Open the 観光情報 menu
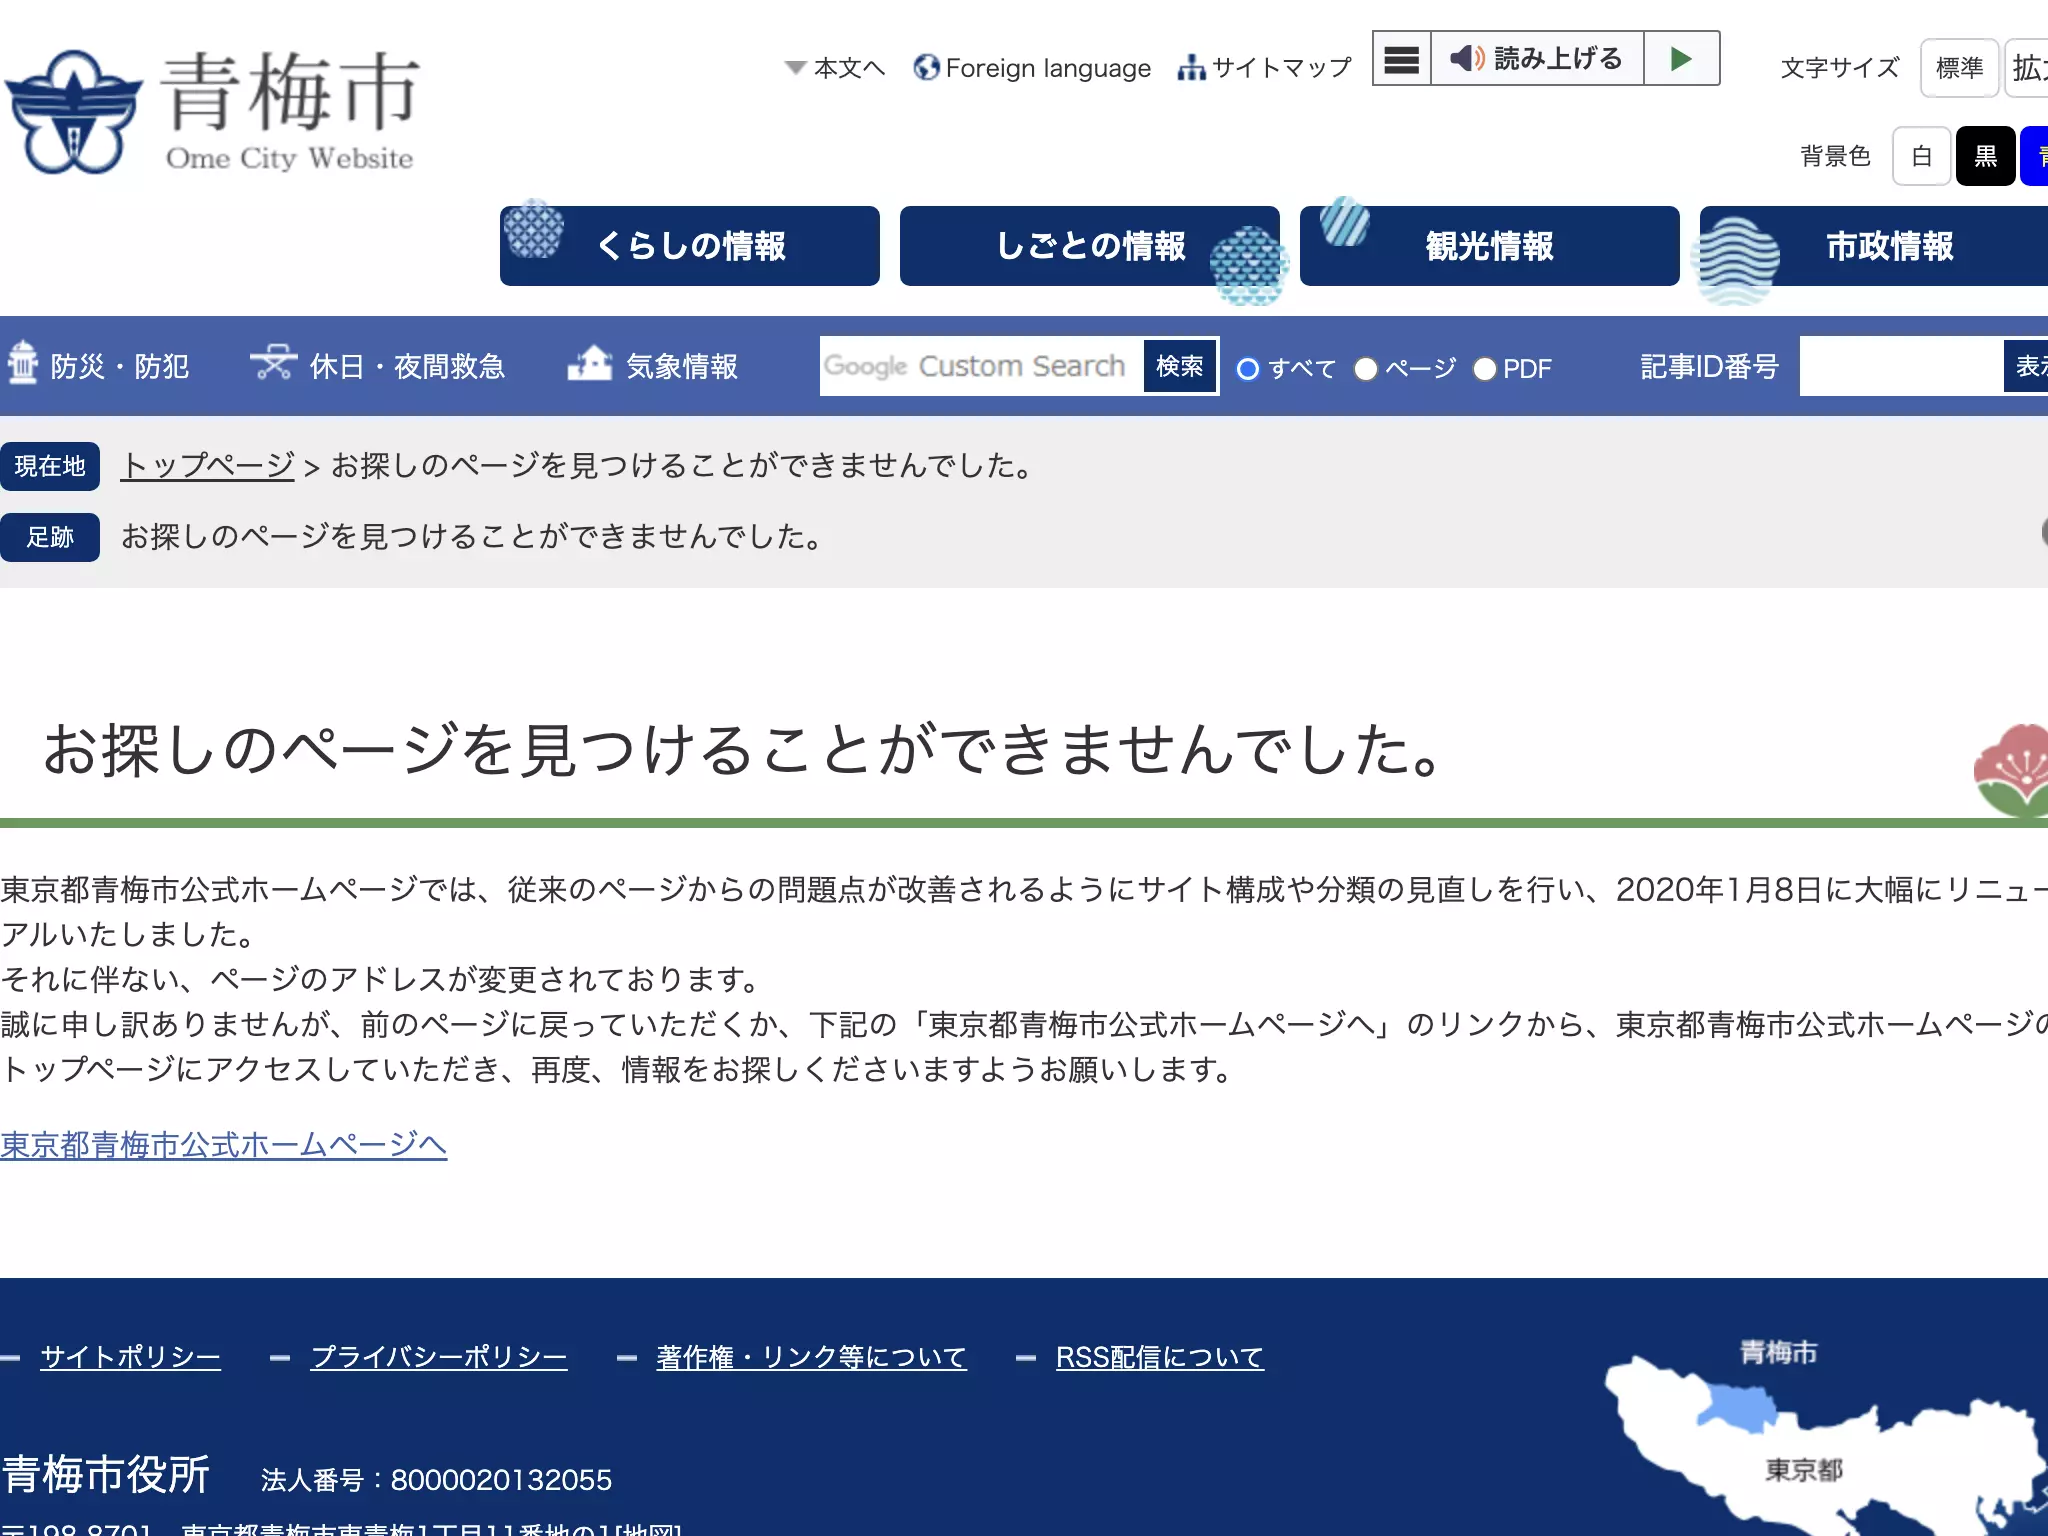 [1490, 246]
